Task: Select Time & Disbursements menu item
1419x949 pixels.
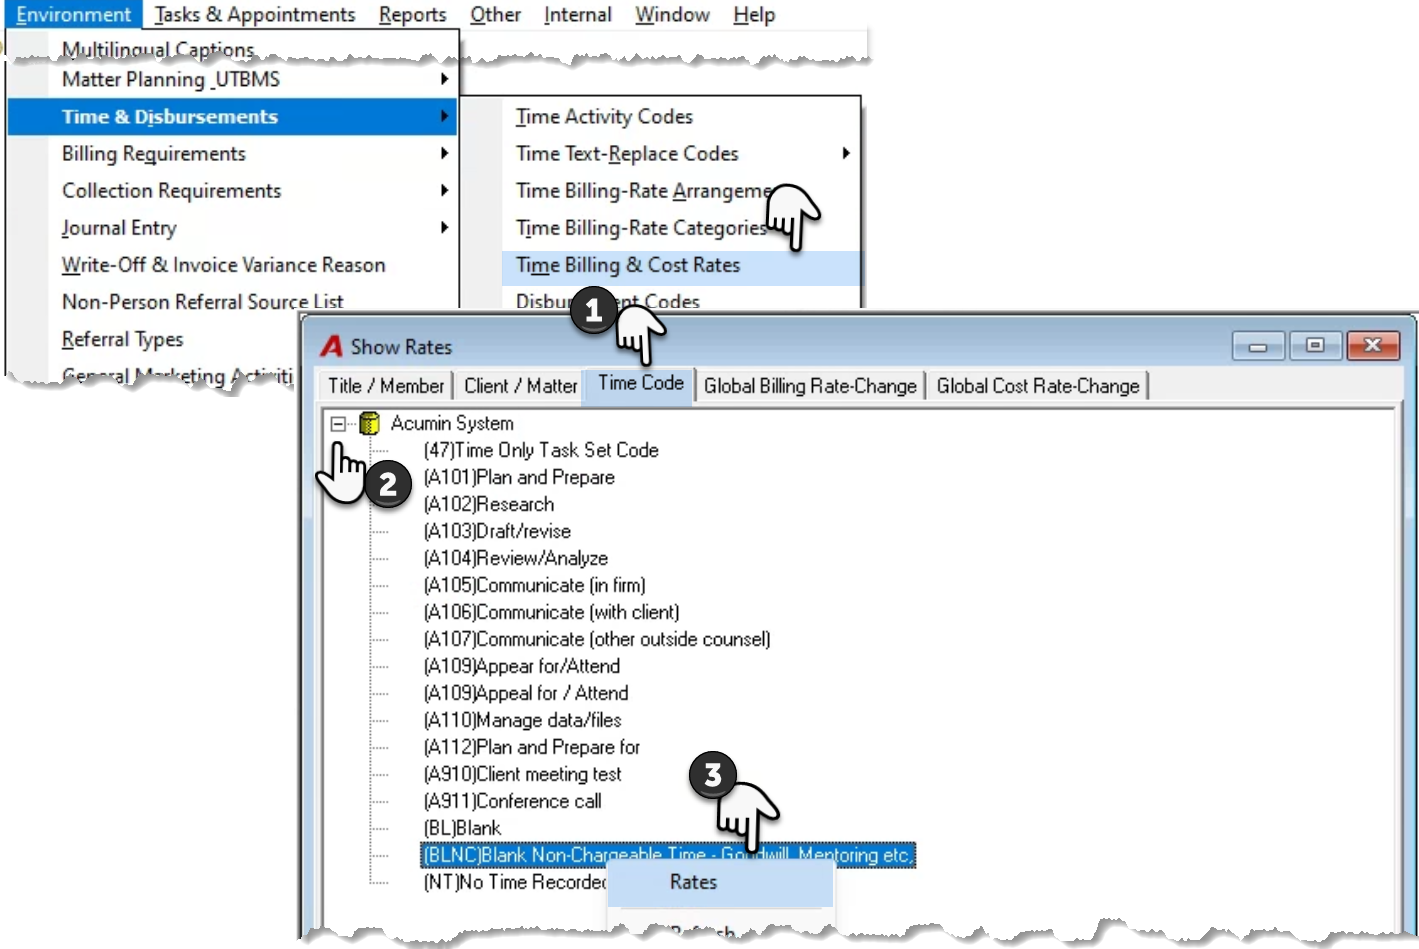Action: coord(232,116)
